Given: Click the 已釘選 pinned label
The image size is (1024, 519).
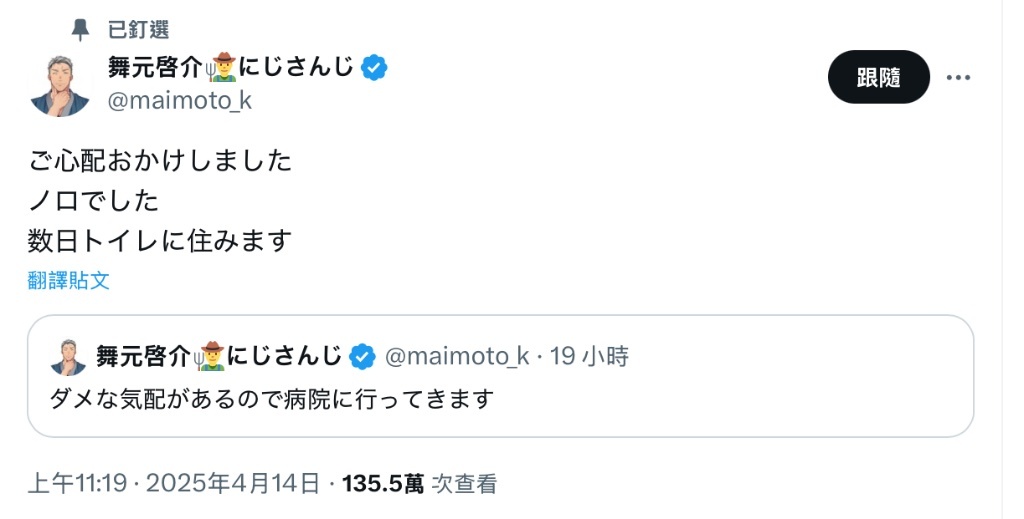Looking at the screenshot, I should coord(138,29).
